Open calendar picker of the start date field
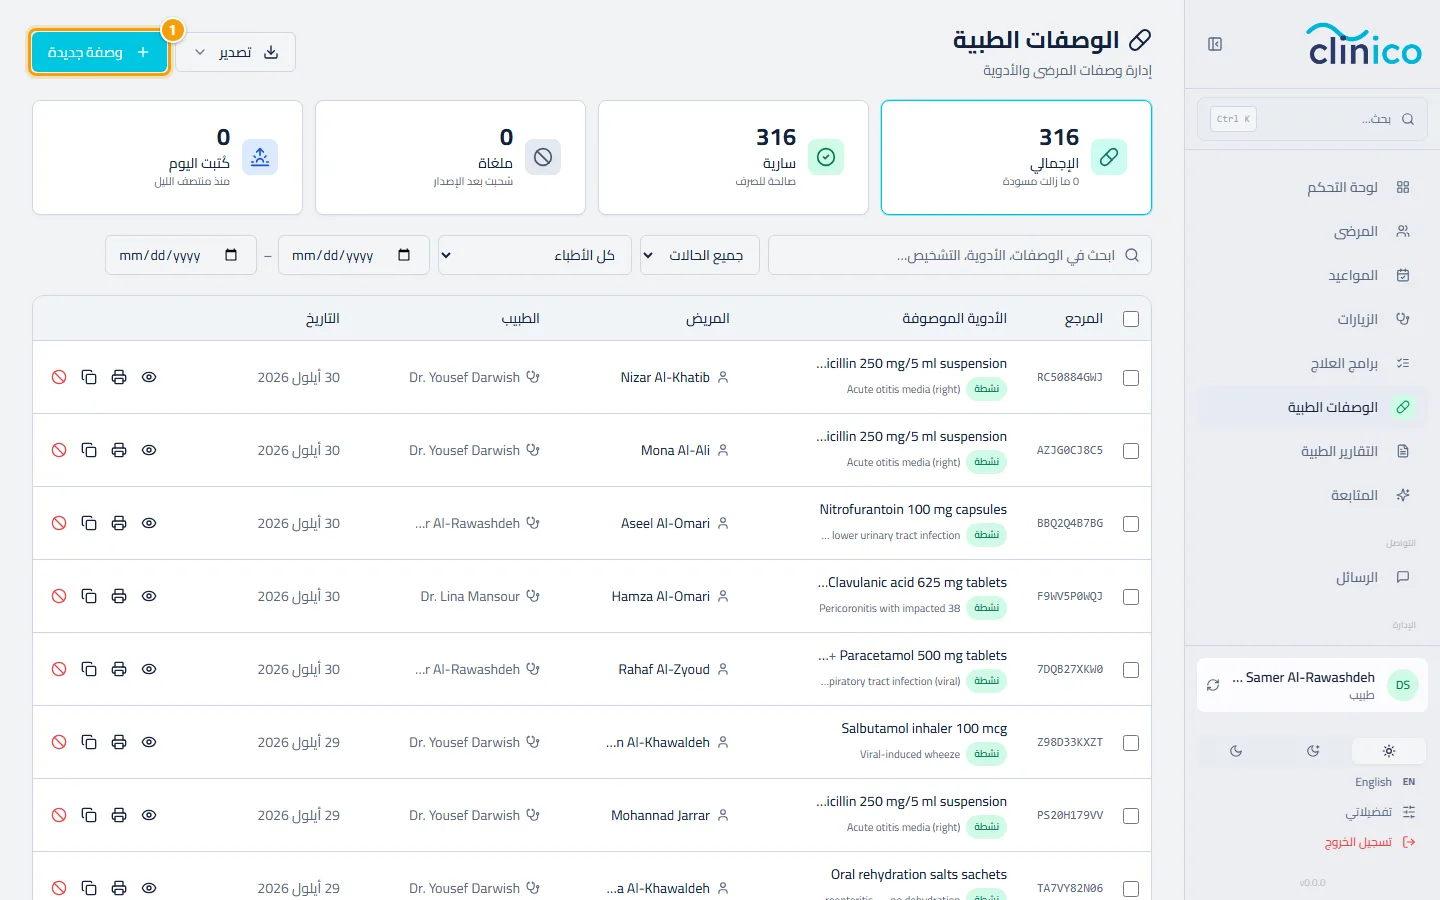This screenshot has width=1440, height=900. click(404, 255)
